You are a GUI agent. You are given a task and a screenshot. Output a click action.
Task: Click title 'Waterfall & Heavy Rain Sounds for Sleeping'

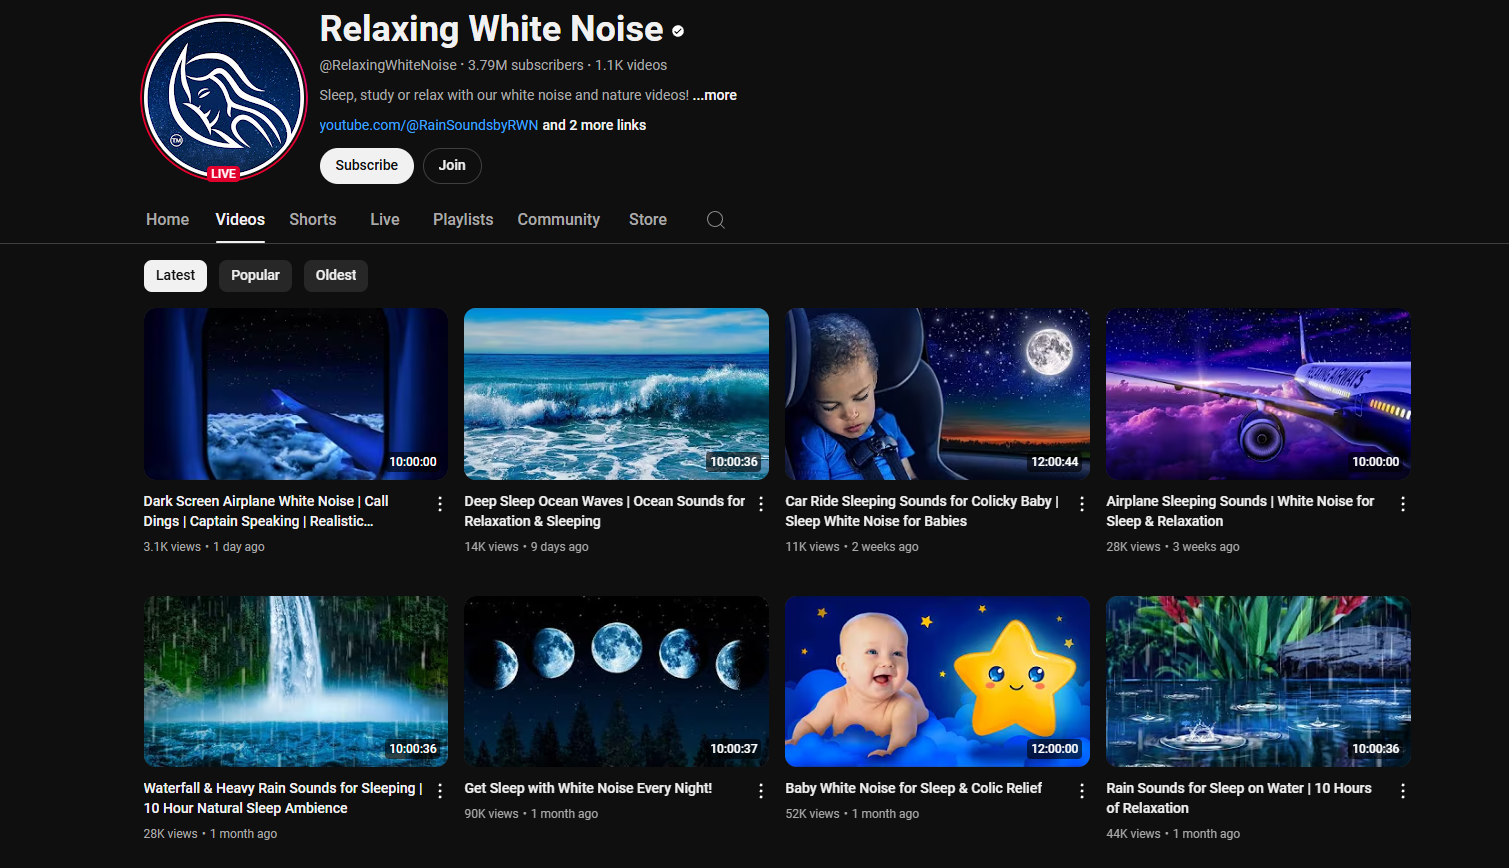[x=283, y=798]
